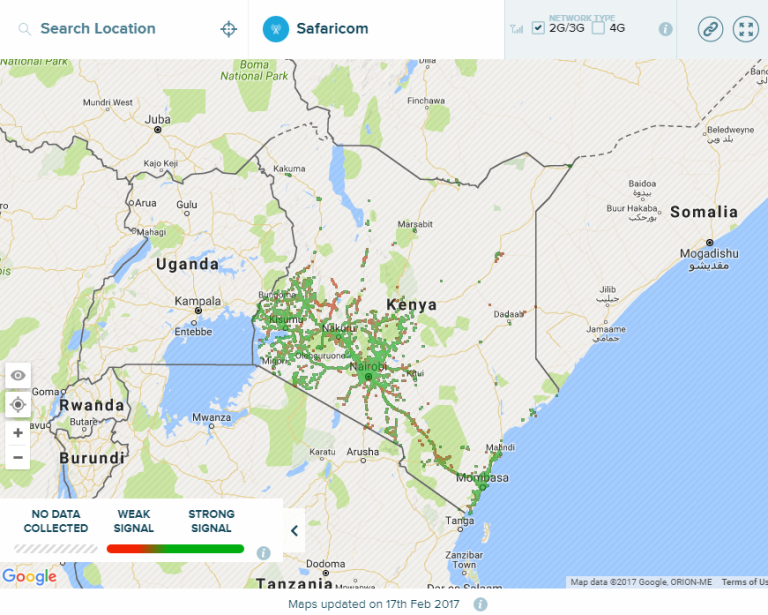Open the Google logo link
The image size is (768, 615).
point(29,576)
